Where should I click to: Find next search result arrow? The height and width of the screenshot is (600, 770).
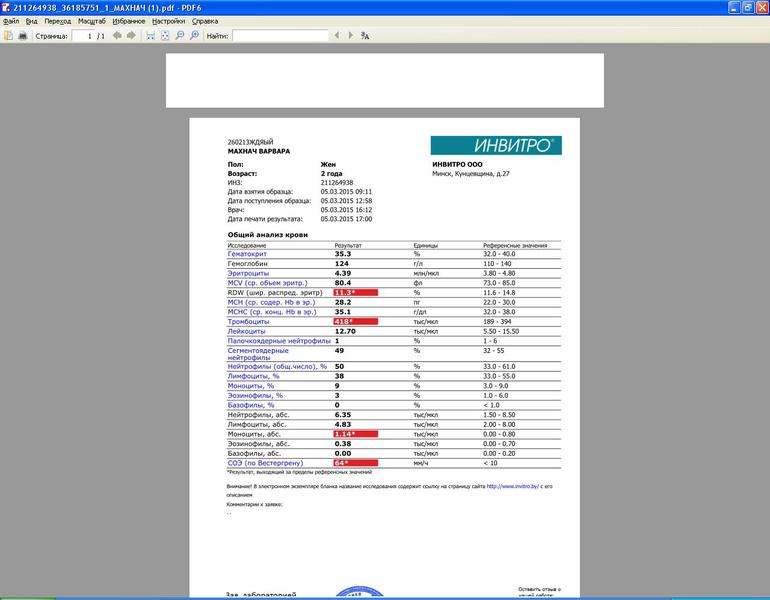(350, 36)
